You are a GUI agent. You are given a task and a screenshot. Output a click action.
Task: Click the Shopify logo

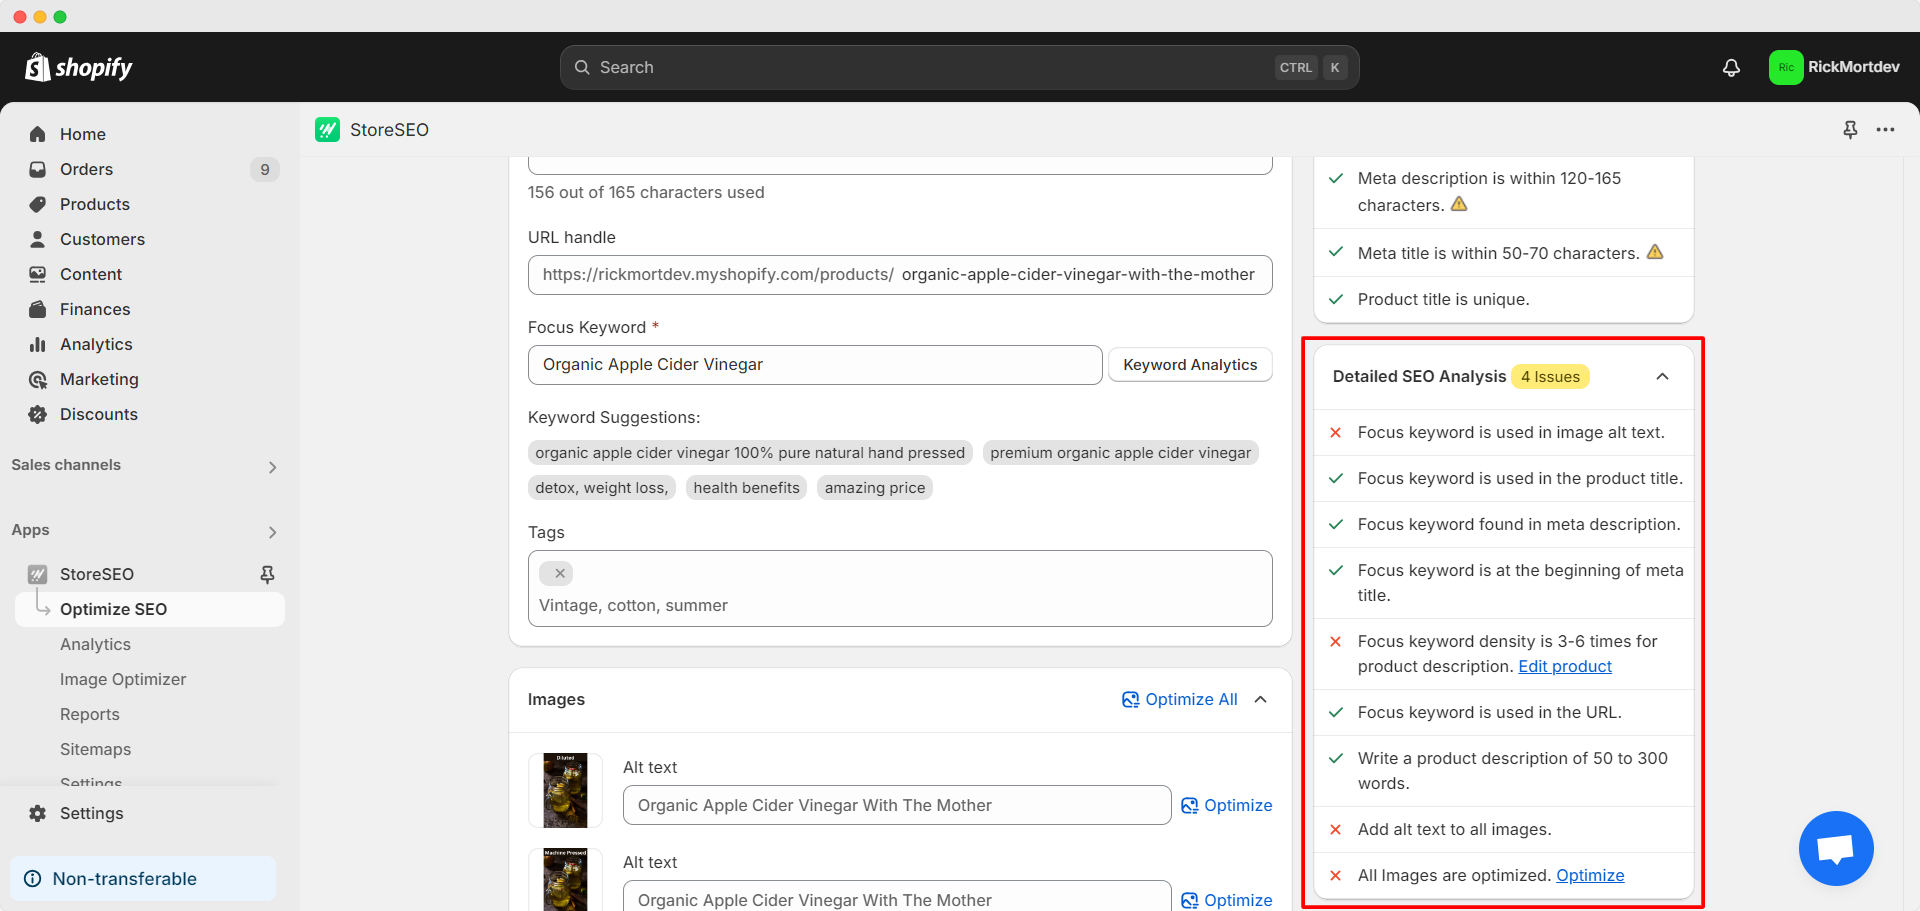79,67
